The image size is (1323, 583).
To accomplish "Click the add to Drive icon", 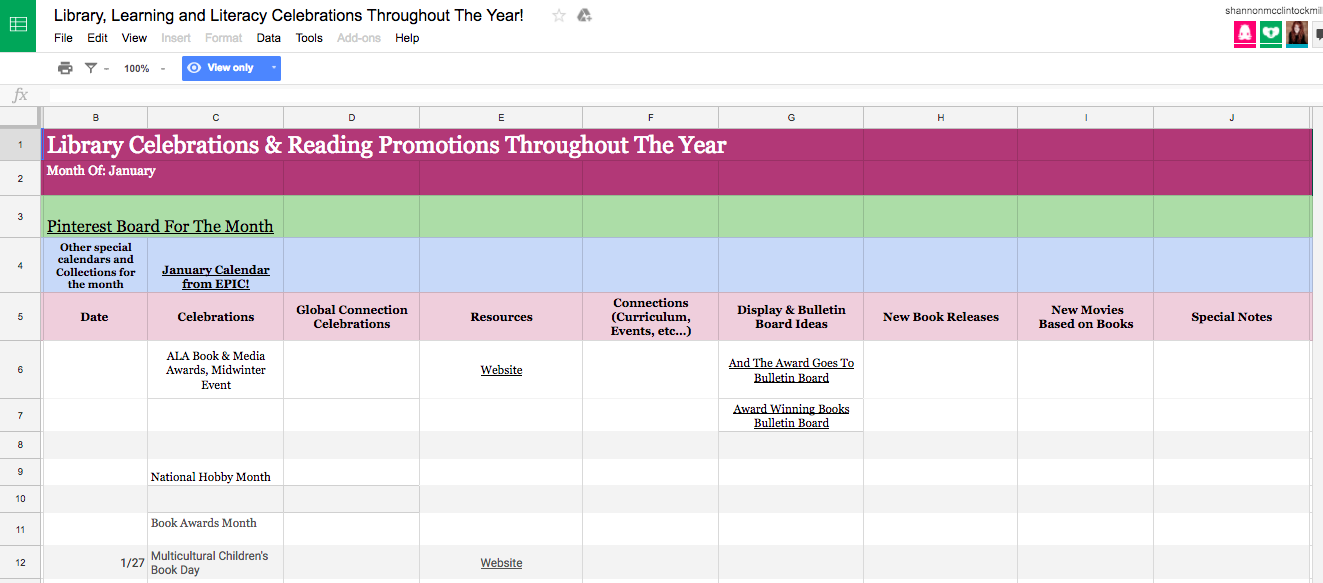I will pyautogui.click(x=585, y=16).
